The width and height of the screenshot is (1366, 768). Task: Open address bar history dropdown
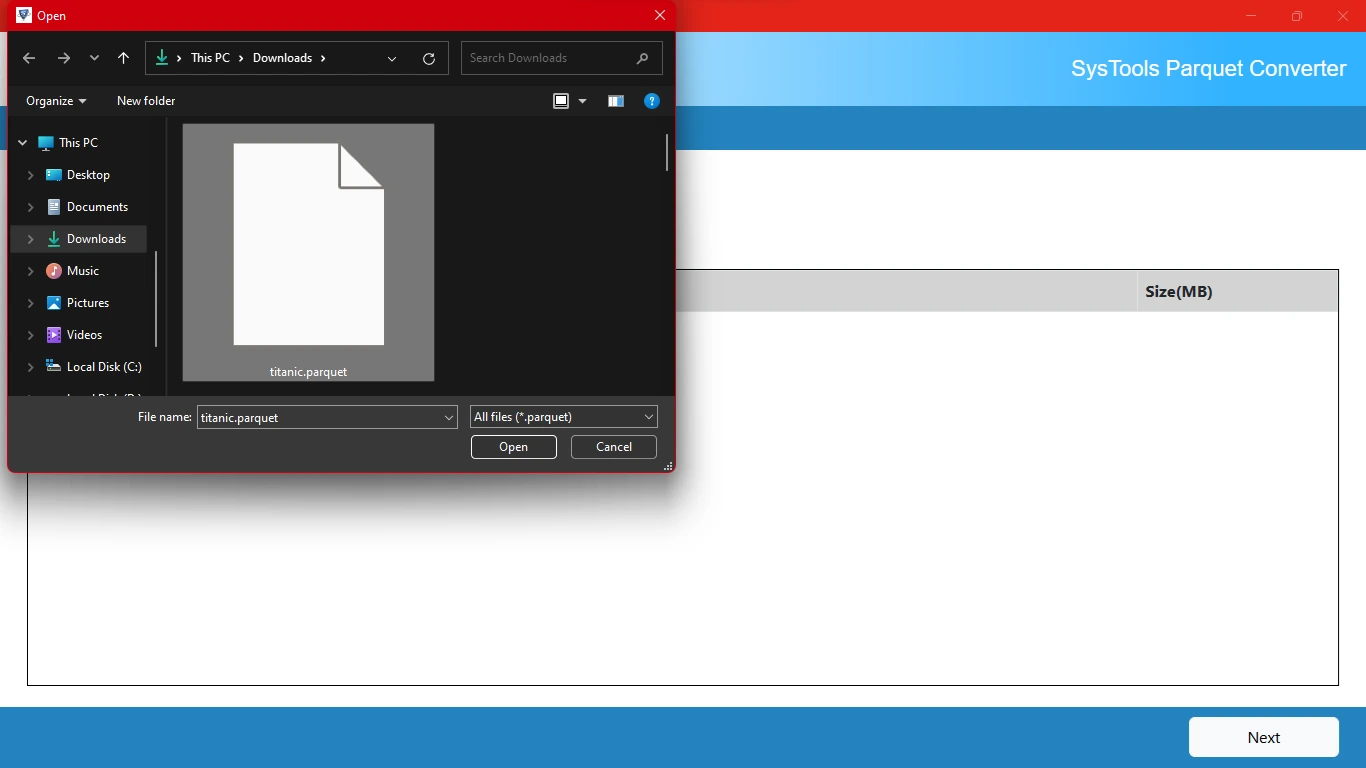pos(392,58)
